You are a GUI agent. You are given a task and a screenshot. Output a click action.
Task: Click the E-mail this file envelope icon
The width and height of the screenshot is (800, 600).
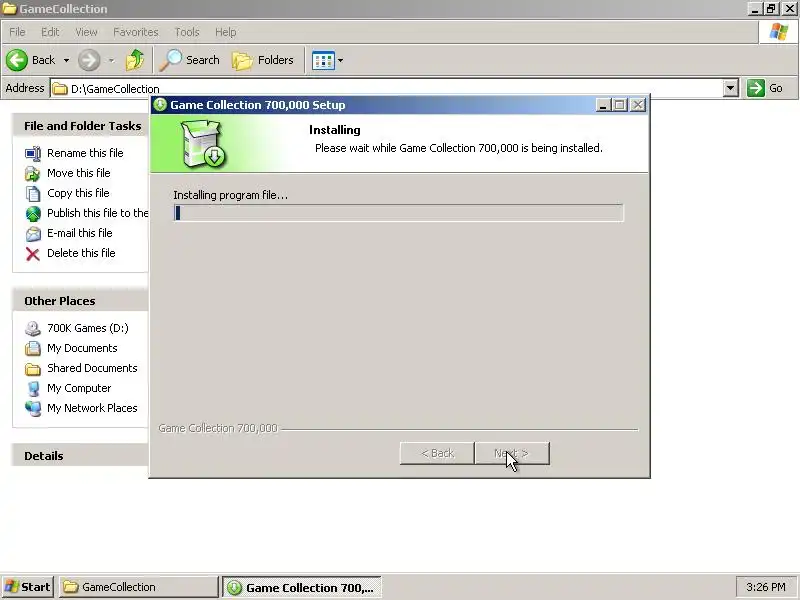coord(33,234)
